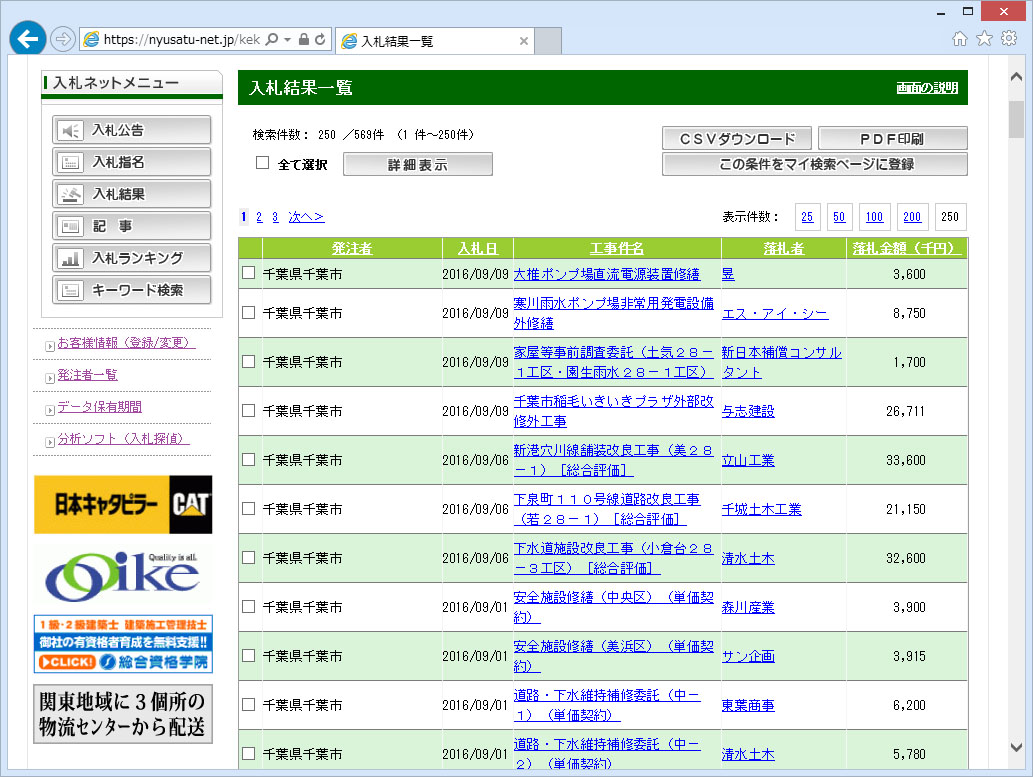Open 発注者一覧 link

pos(88,375)
